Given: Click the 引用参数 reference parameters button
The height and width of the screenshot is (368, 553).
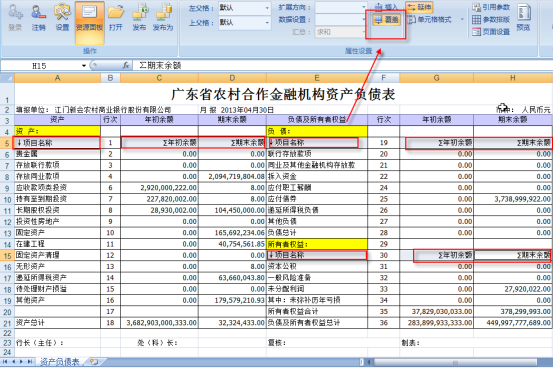Looking at the screenshot, I should click(x=491, y=7).
